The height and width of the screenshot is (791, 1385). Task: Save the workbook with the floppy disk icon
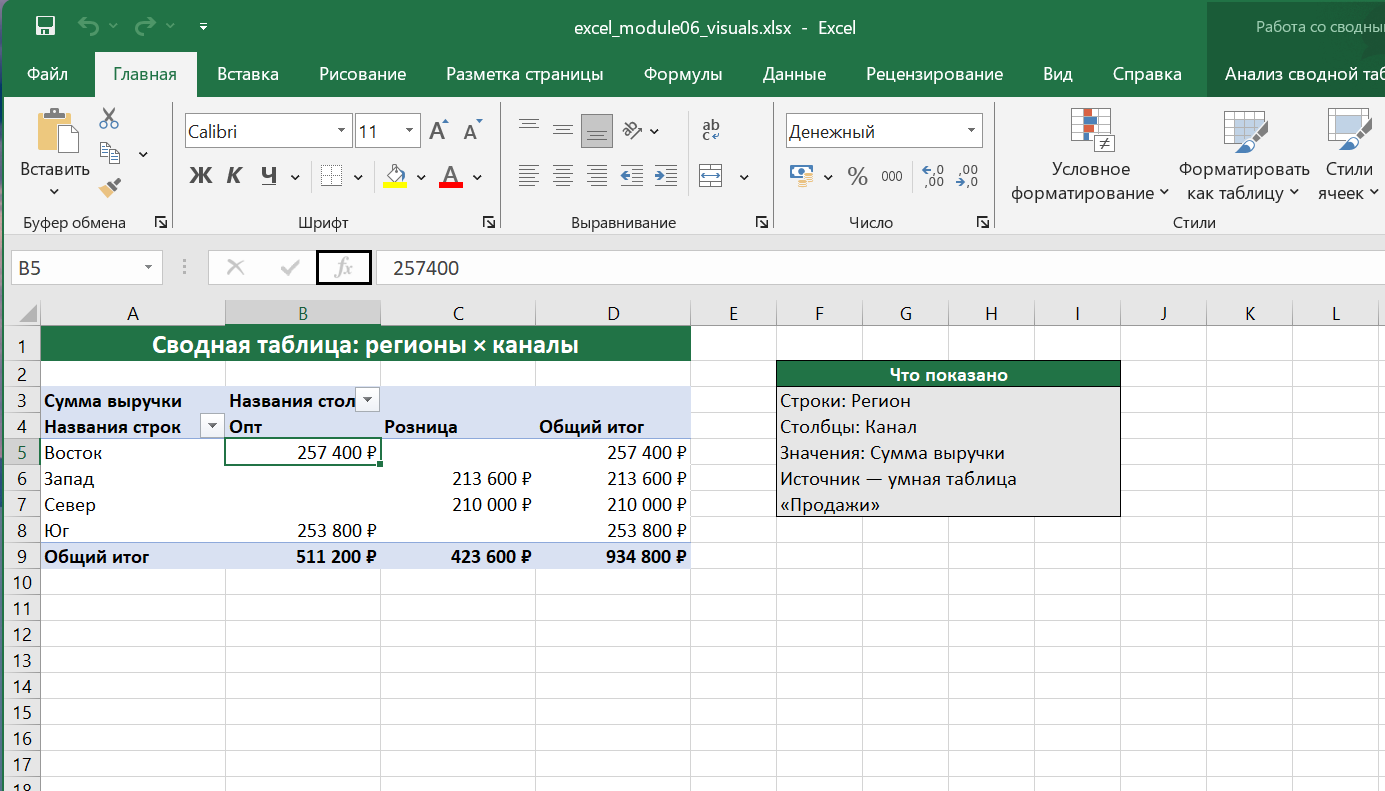click(44, 26)
